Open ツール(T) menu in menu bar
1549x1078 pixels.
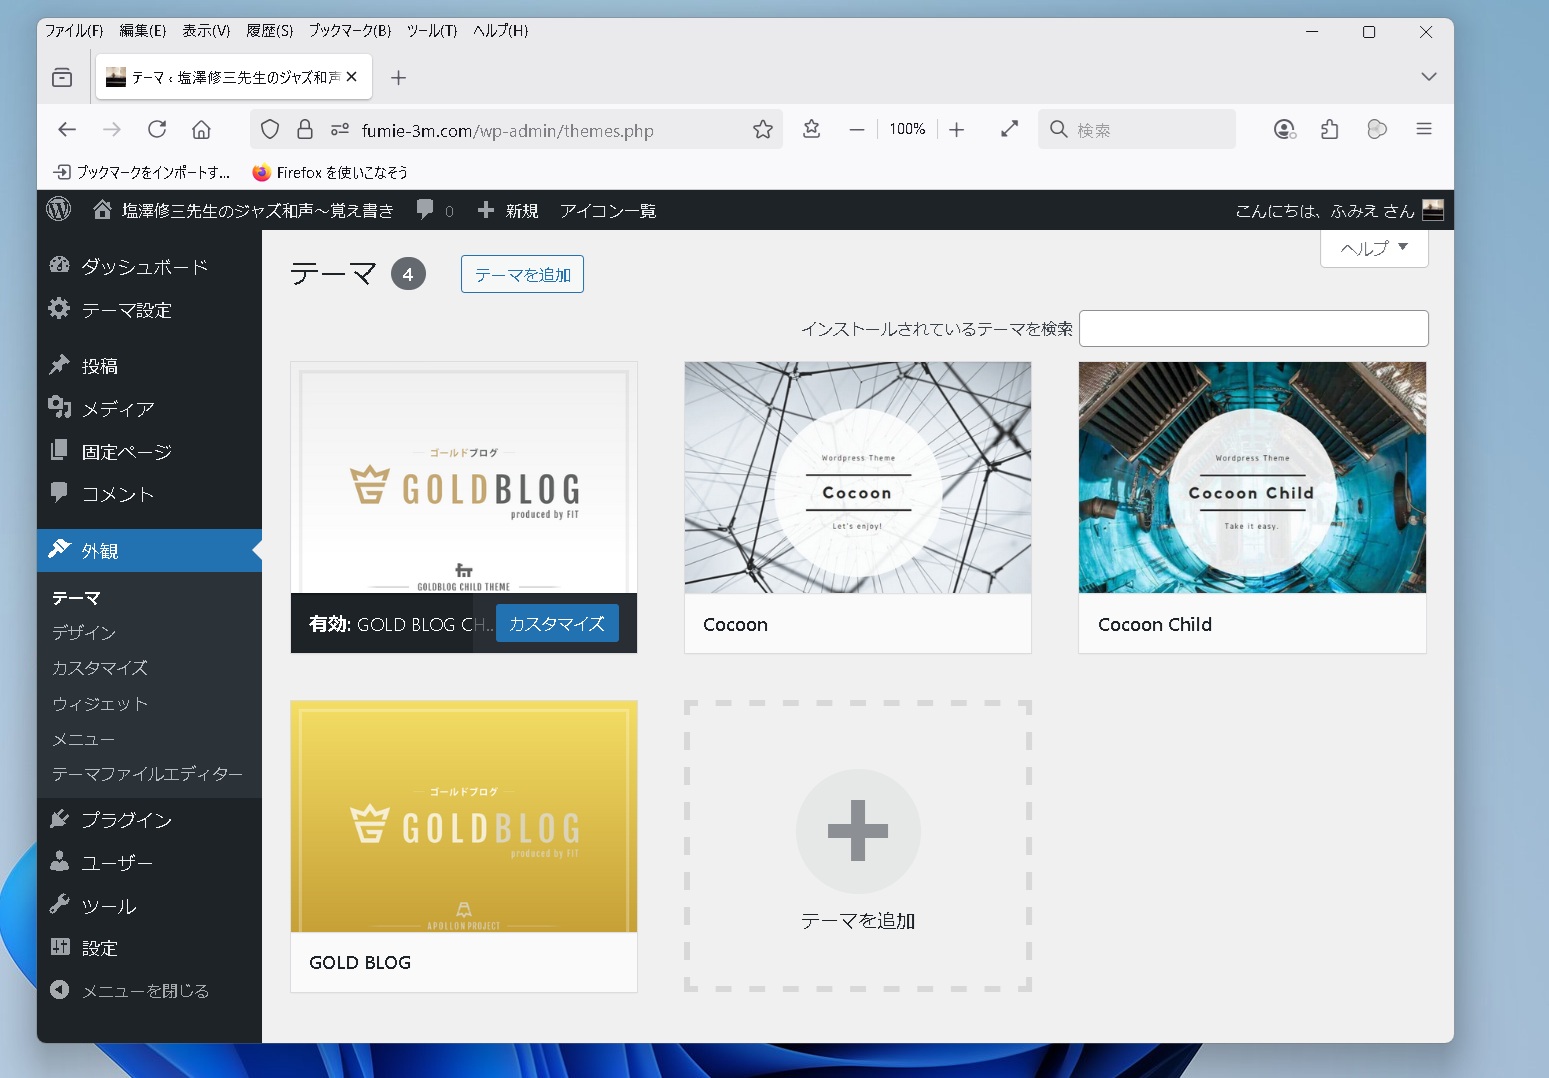(x=432, y=31)
